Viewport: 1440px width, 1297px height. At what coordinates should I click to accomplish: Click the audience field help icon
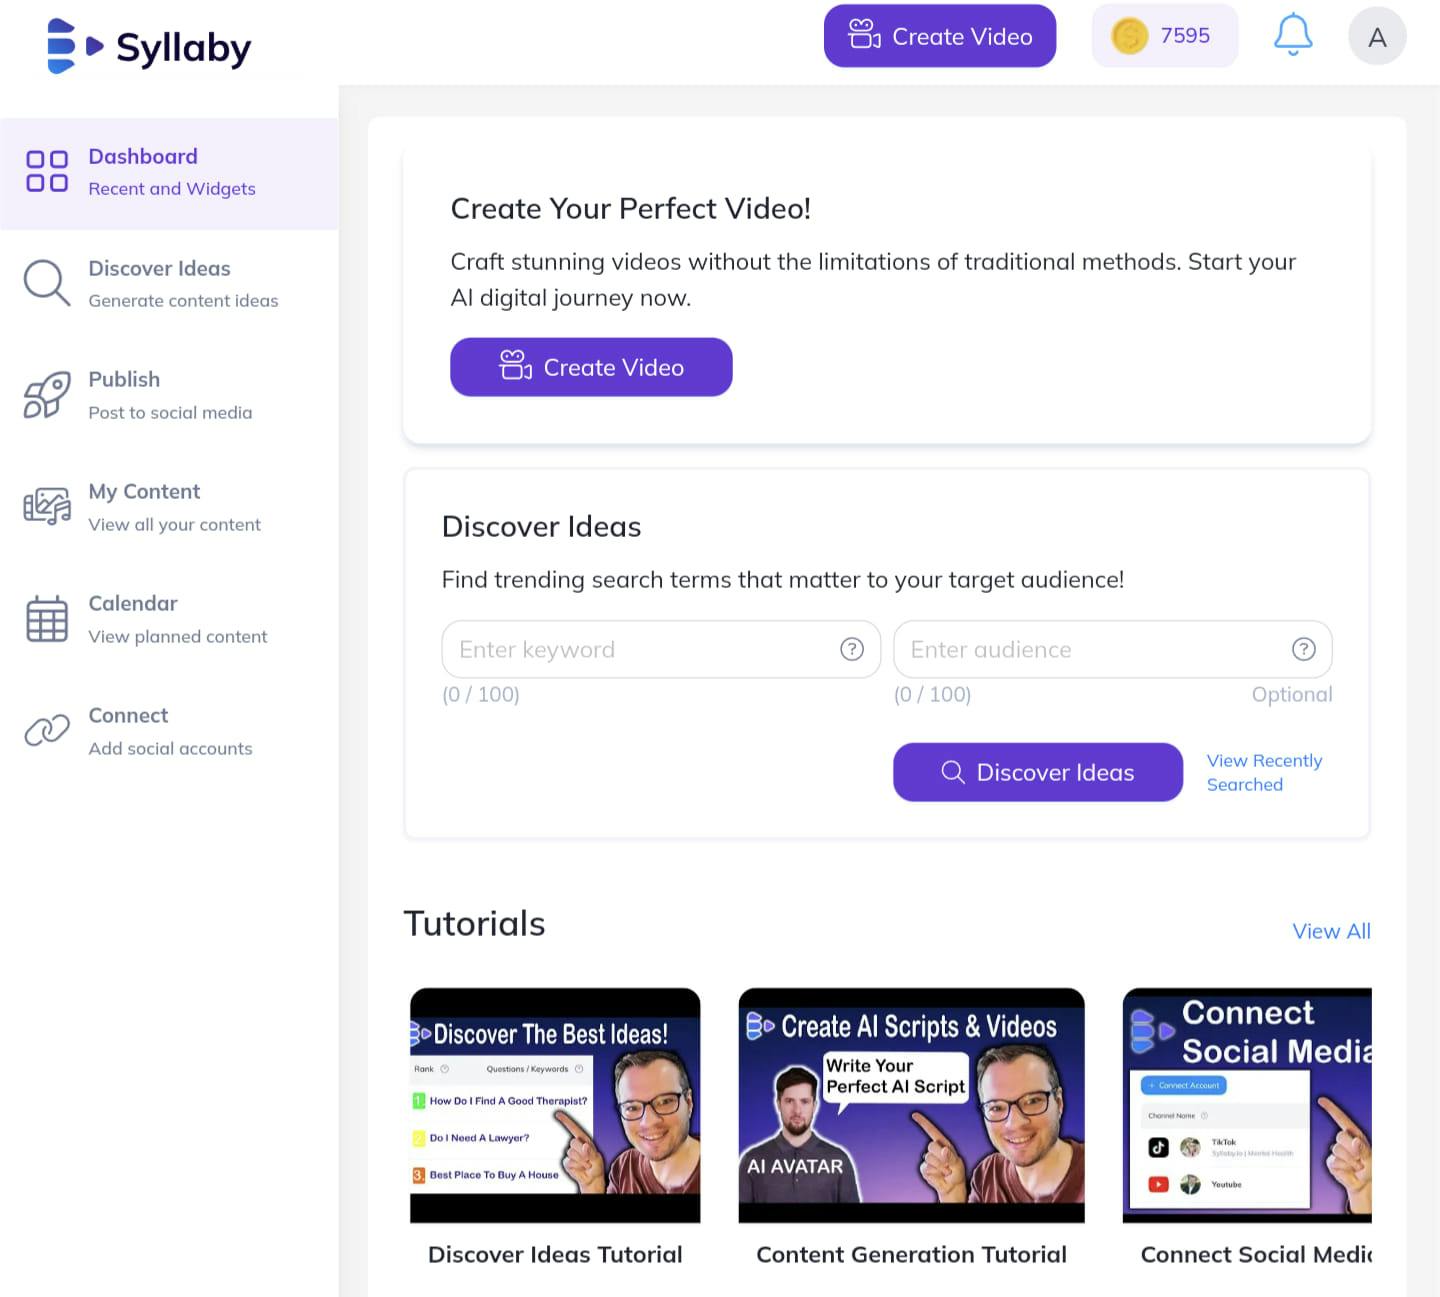coord(1304,650)
